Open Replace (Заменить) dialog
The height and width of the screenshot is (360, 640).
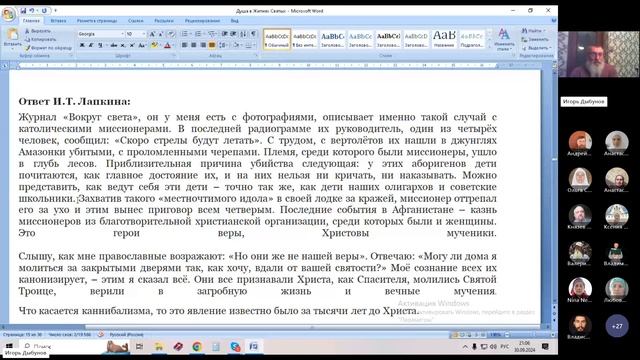coord(535,40)
